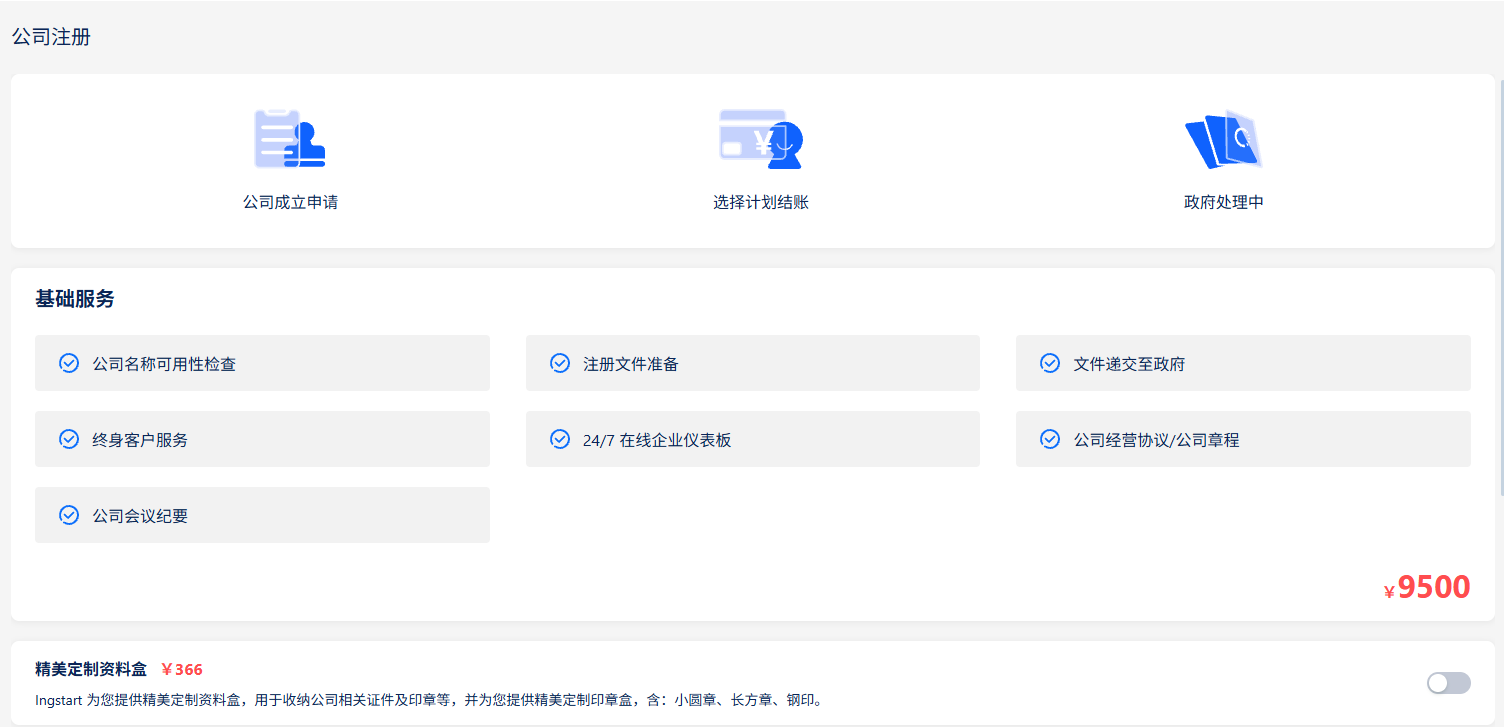Screen dimensions: 1504x727
Task: Click check icon beside 24/7 在线企业仪表板
Action: click(560, 439)
